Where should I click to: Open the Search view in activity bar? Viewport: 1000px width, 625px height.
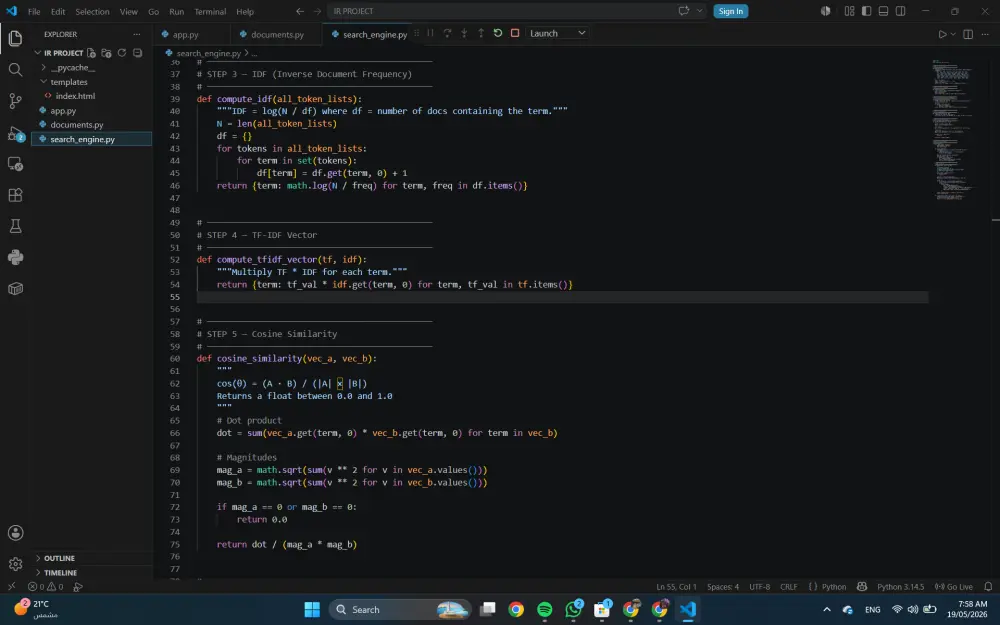pyautogui.click(x=15, y=70)
